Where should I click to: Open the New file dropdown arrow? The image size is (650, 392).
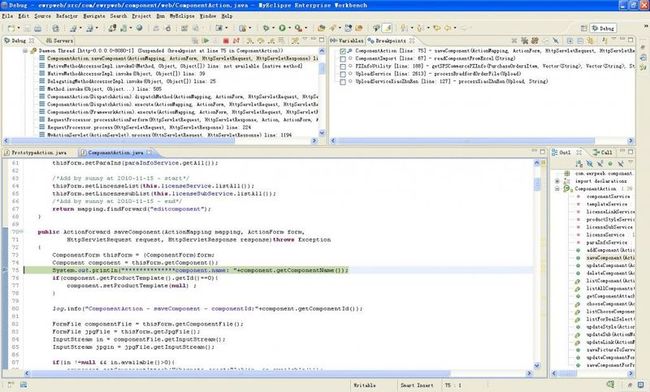tap(18, 28)
